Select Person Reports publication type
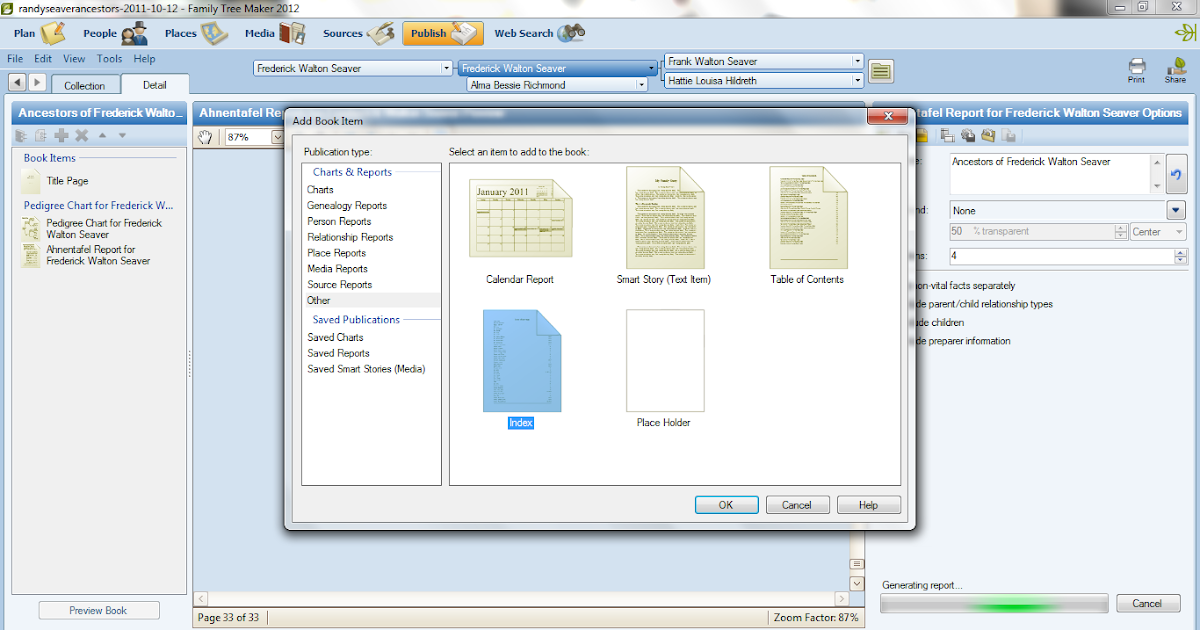 click(339, 221)
